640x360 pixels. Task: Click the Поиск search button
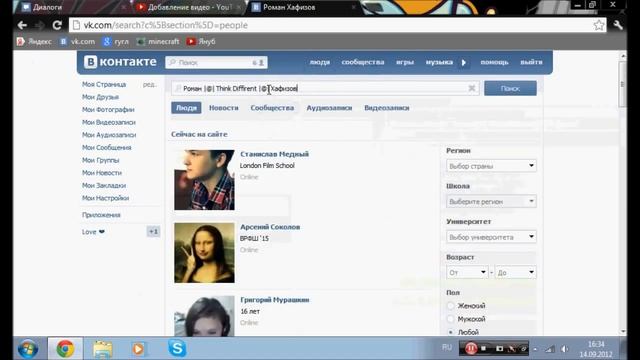[x=510, y=88]
